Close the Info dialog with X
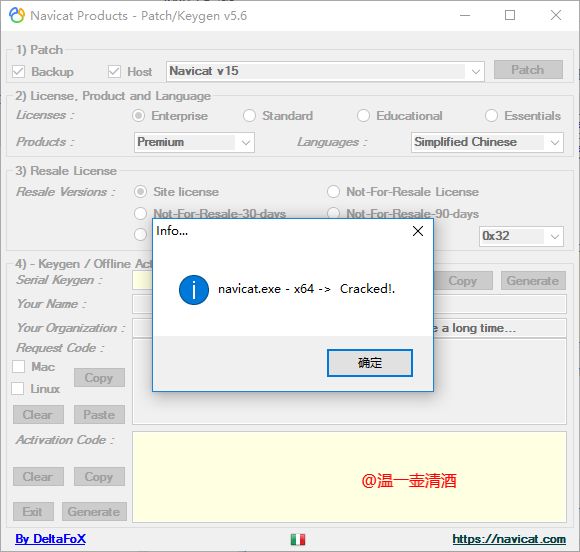 418,231
